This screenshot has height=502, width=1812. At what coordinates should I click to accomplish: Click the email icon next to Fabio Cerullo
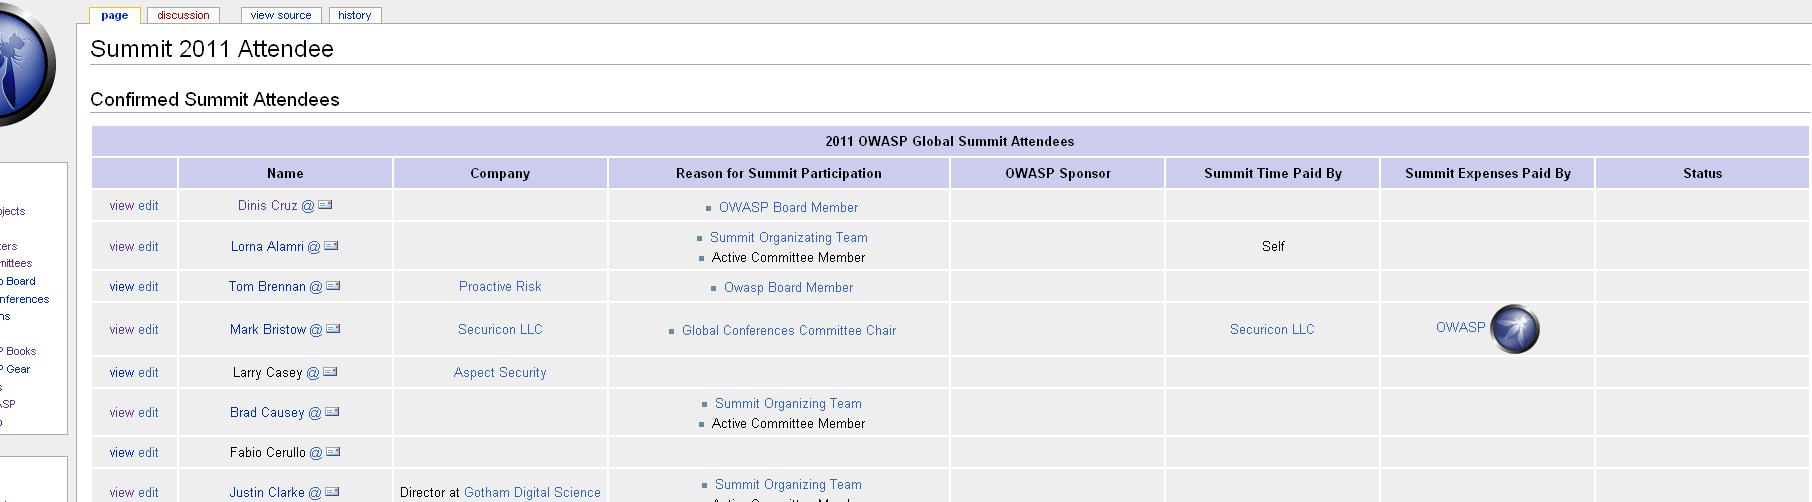(333, 452)
